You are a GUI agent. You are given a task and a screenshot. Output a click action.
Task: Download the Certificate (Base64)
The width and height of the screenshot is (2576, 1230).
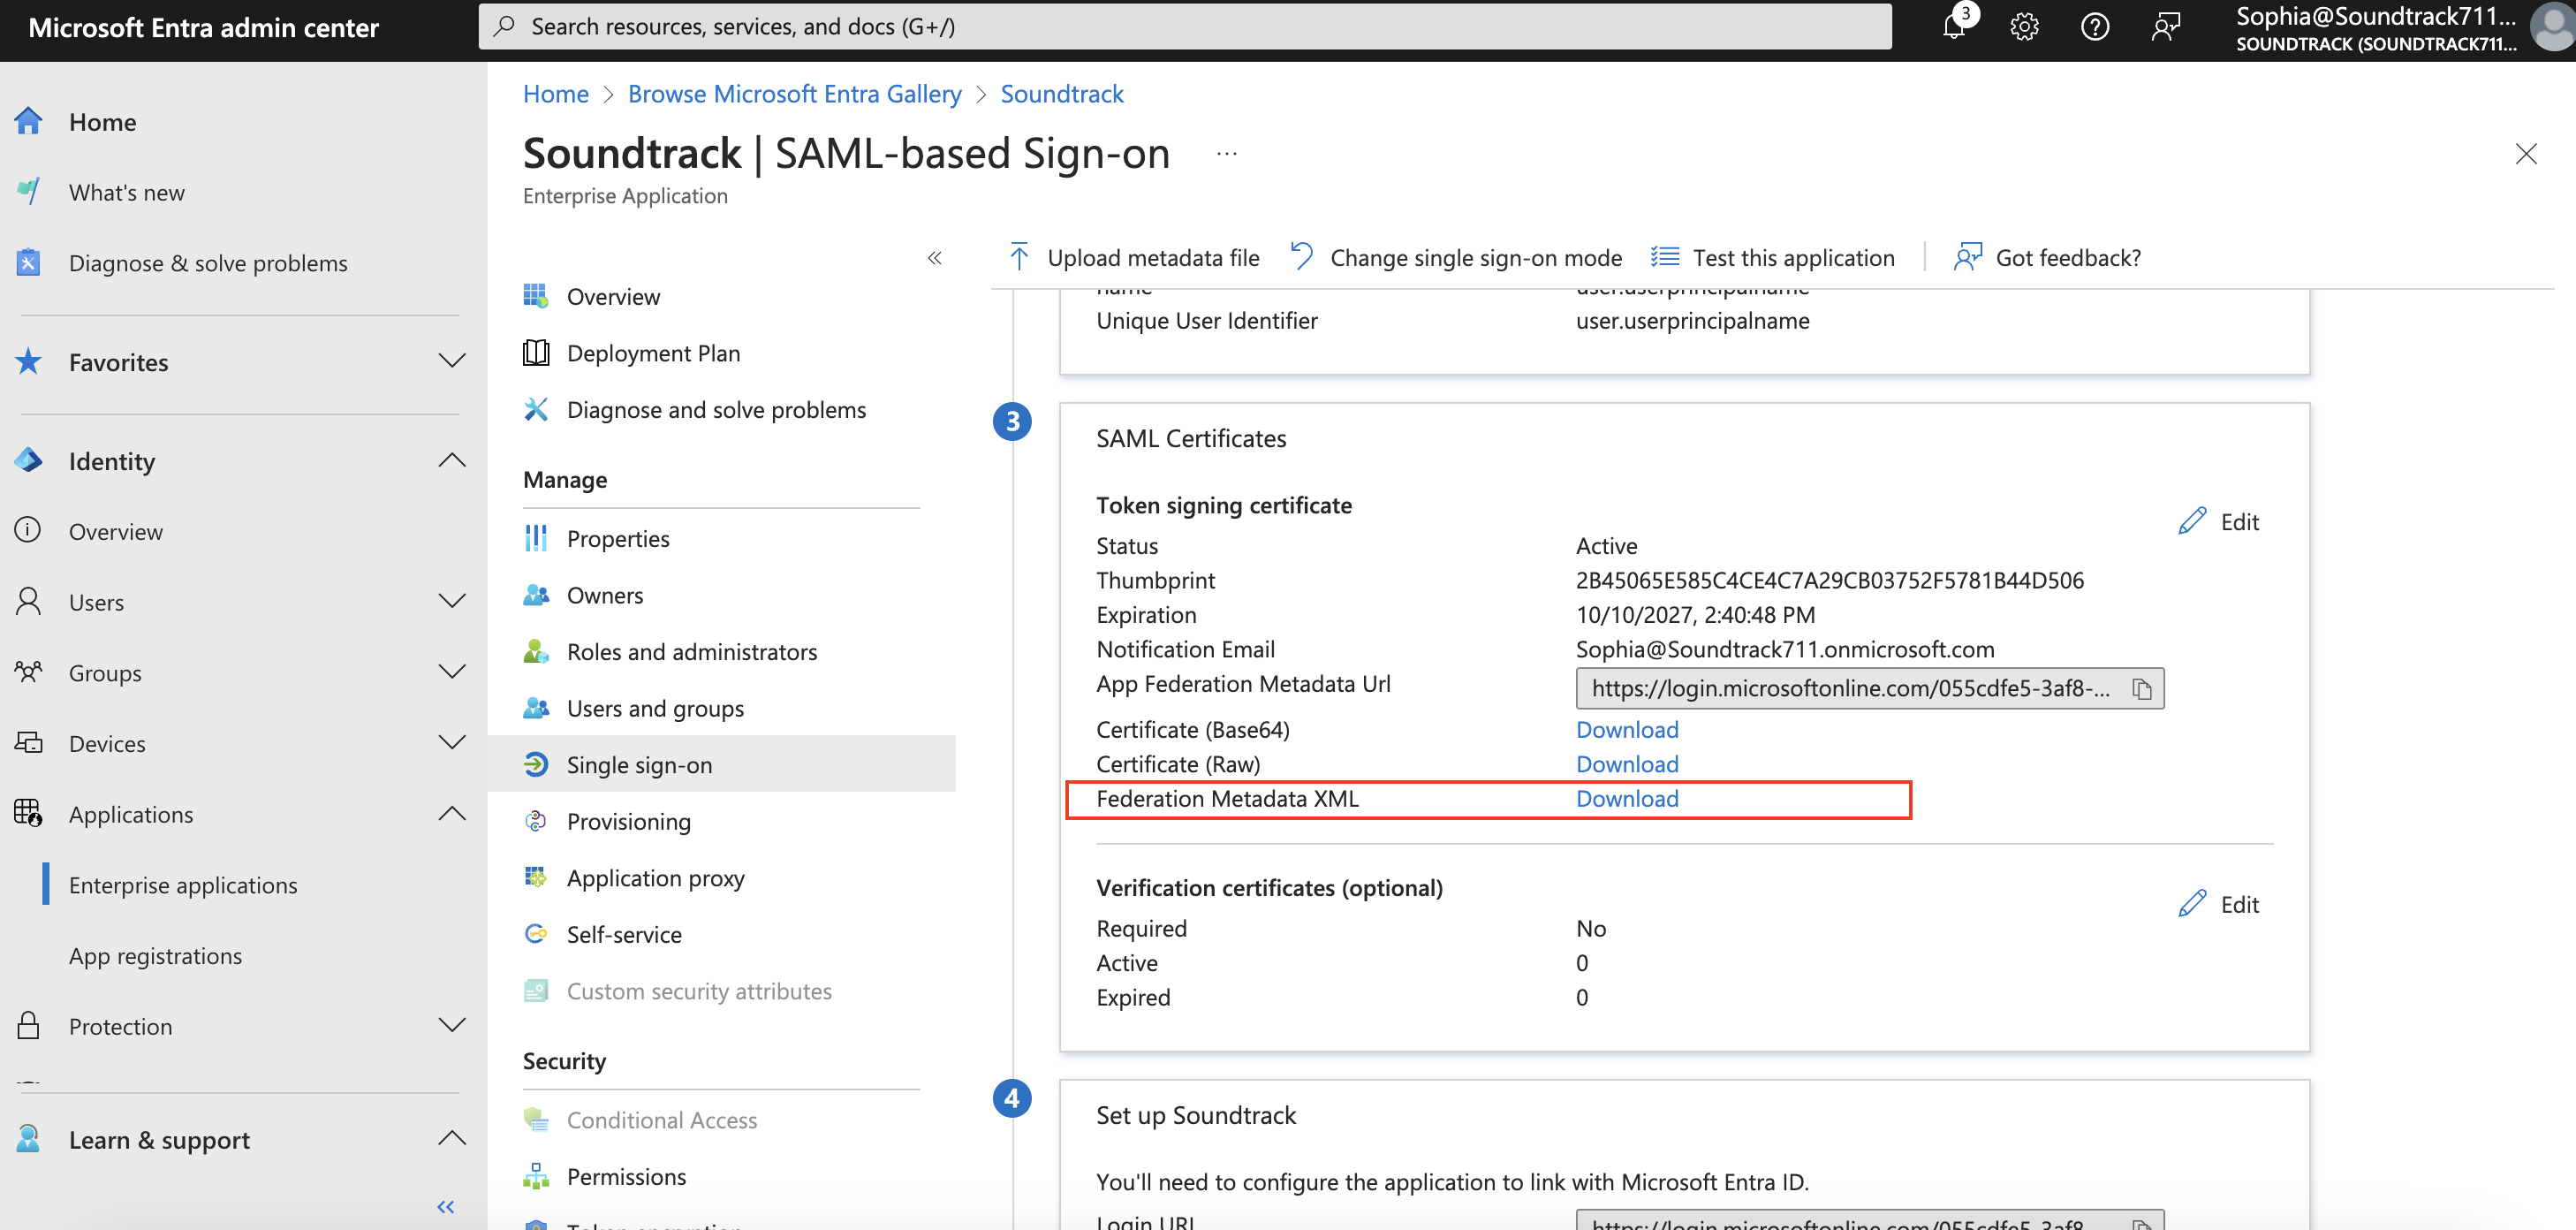click(1627, 729)
